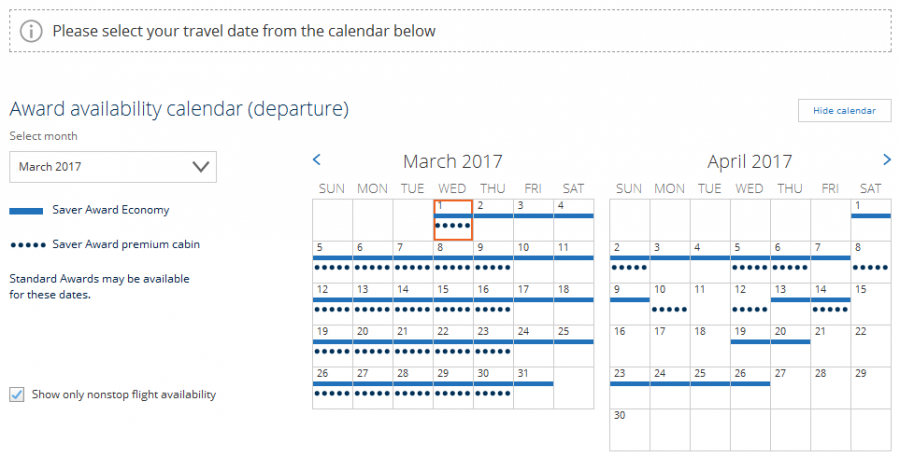Click the Saver Award Economy blue legend bar

[26, 211]
